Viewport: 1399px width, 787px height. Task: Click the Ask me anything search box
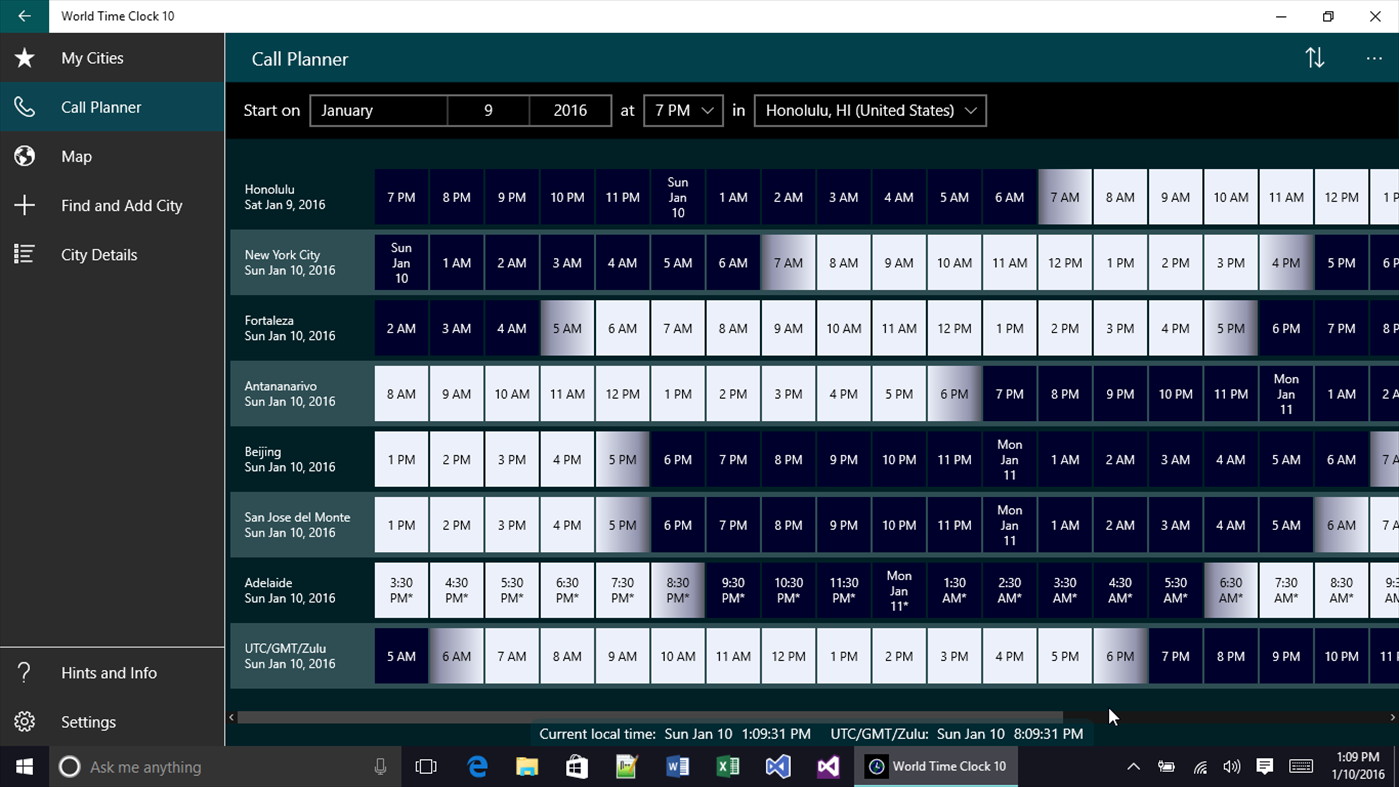pos(225,767)
